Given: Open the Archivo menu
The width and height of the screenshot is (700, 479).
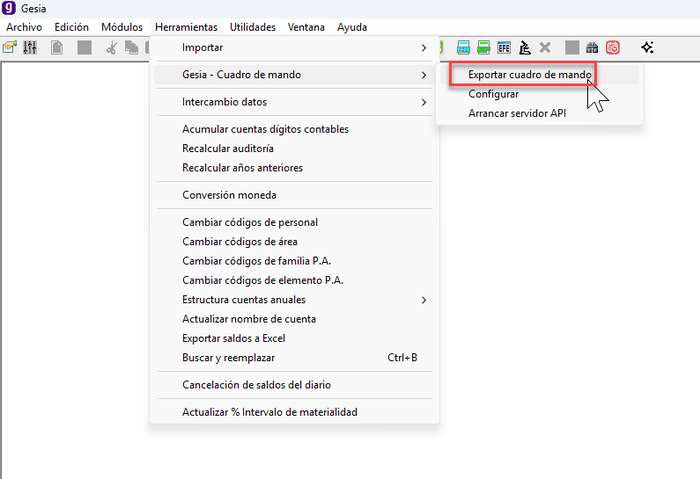Looking at the screenshot, I should pos(24,27).
